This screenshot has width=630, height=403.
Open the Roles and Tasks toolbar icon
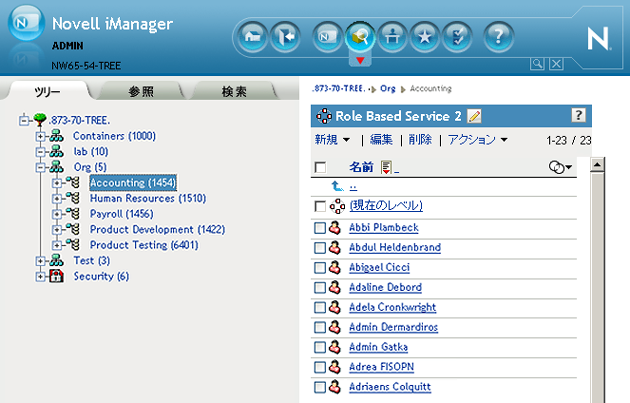coord(327,37)
